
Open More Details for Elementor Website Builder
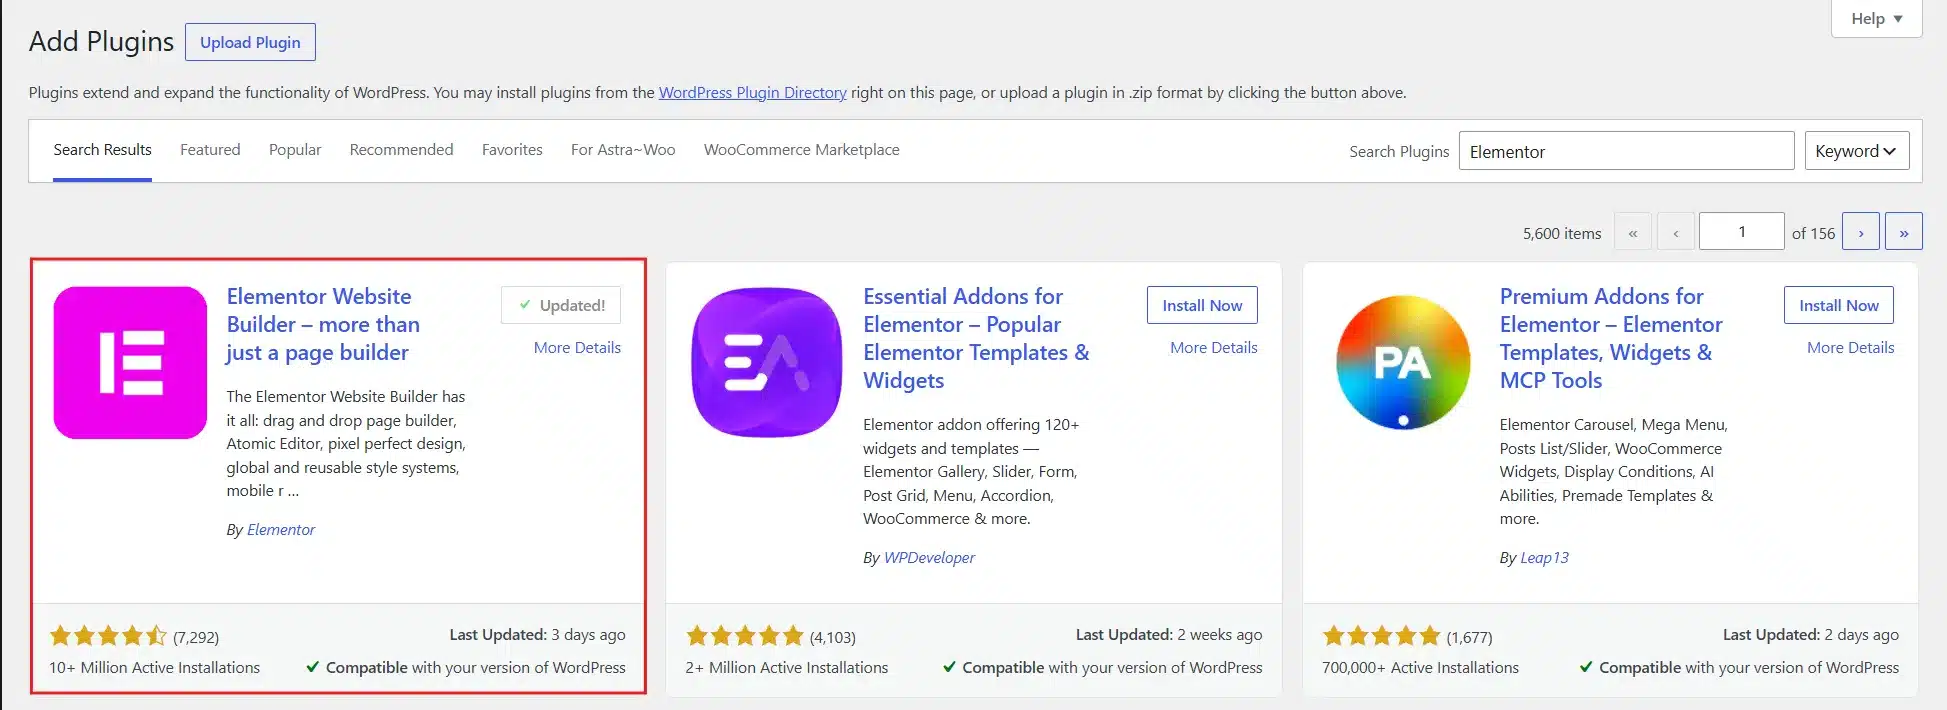click(577, 348)
